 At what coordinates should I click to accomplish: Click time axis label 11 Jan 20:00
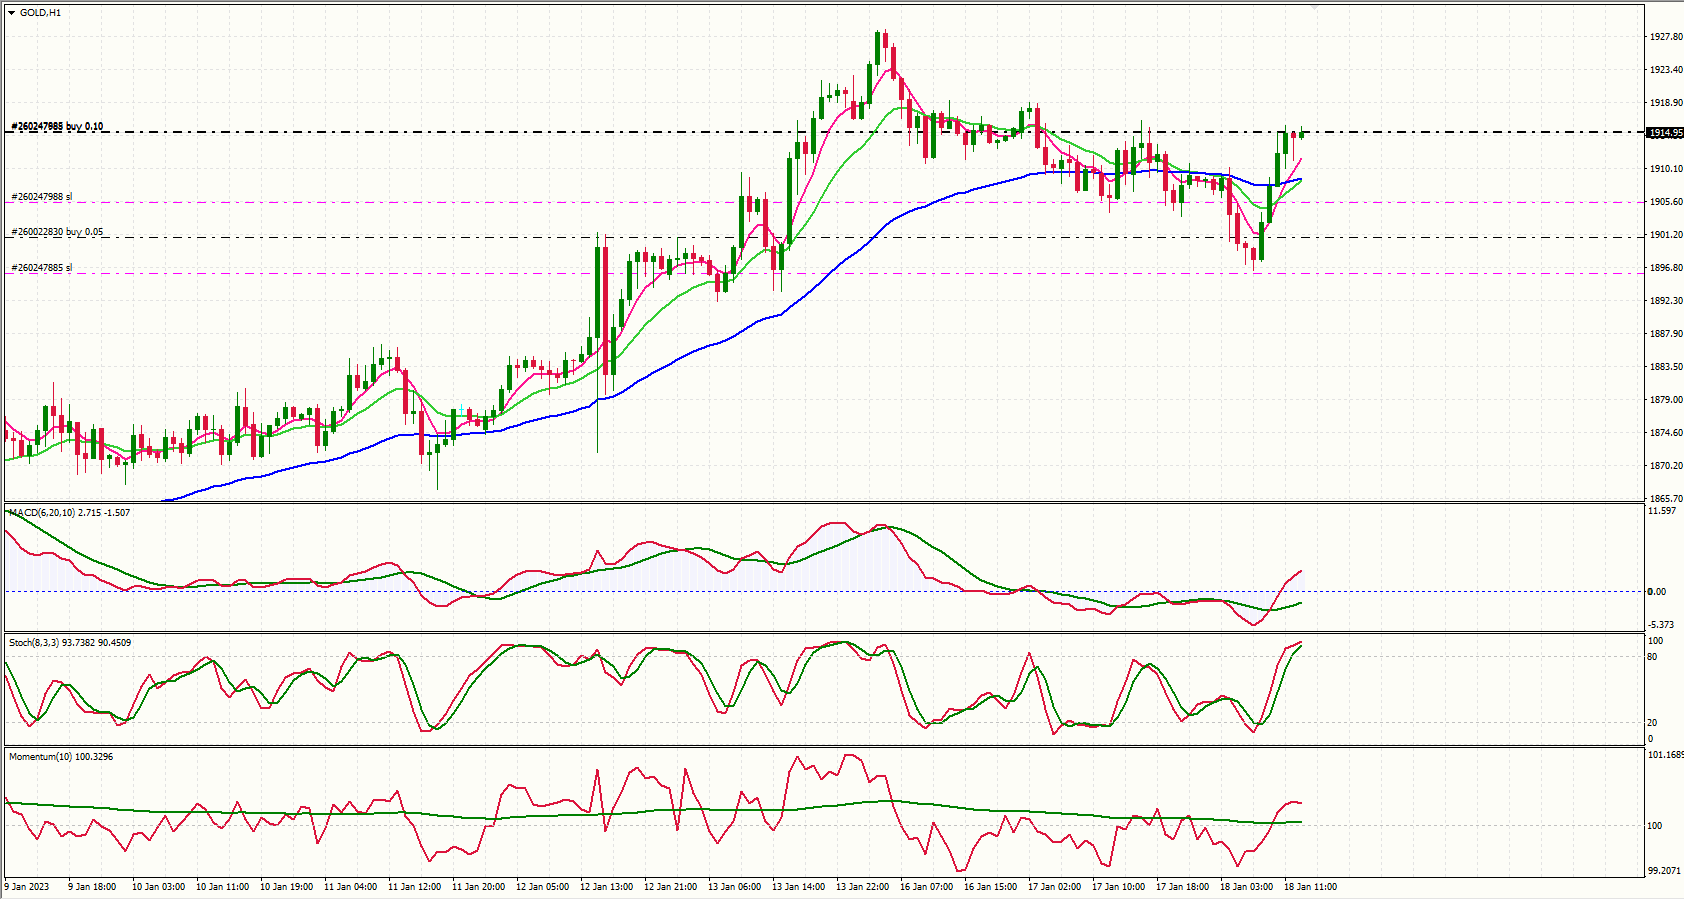click(x=478, y=887)
